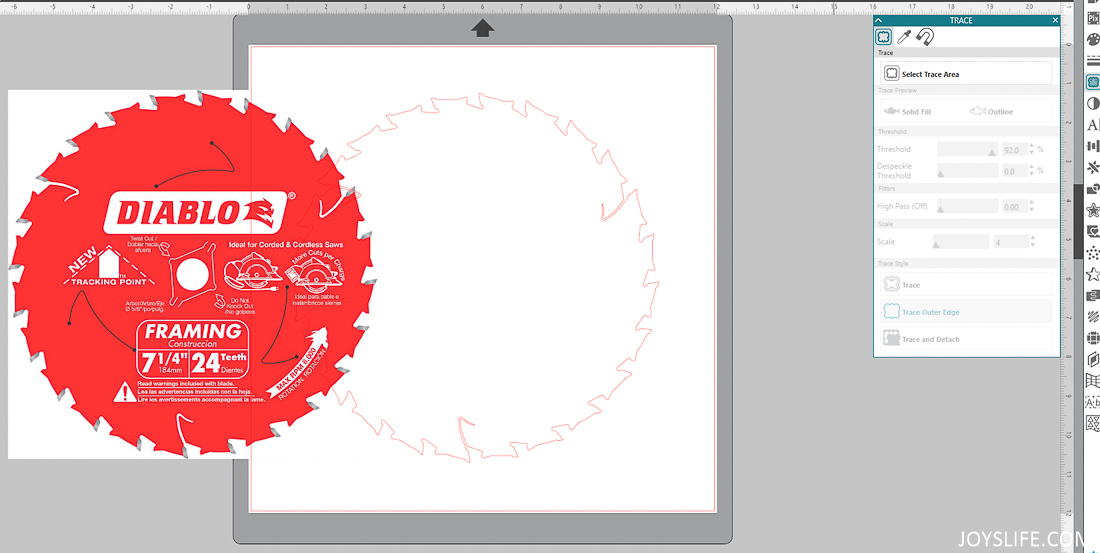1100x553 pixels.
Task: Open the Replicate panel in the sidebar
Action: coord(1092,168)
